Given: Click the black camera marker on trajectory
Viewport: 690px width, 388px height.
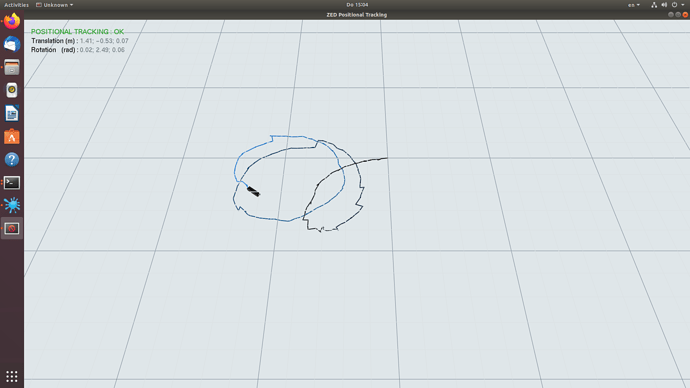Looking at the screenshot, I should (253, 191).
